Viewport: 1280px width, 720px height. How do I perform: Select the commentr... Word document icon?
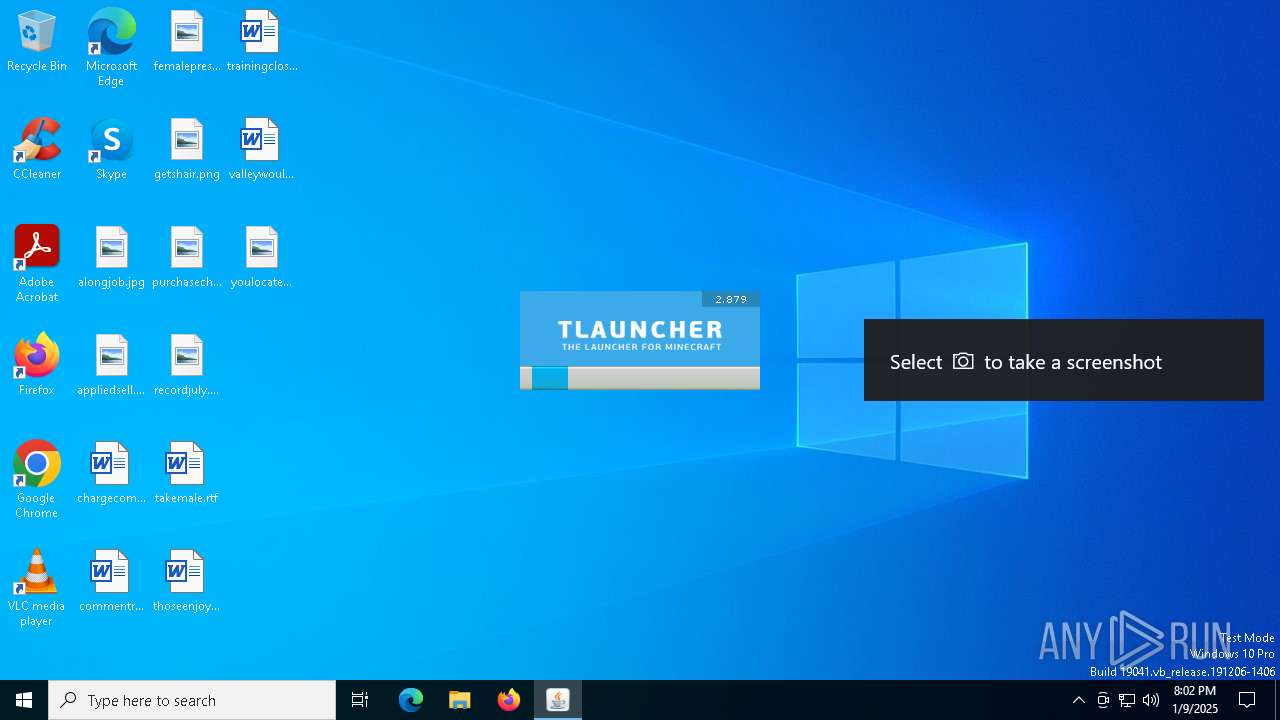(x=111, y=582)
